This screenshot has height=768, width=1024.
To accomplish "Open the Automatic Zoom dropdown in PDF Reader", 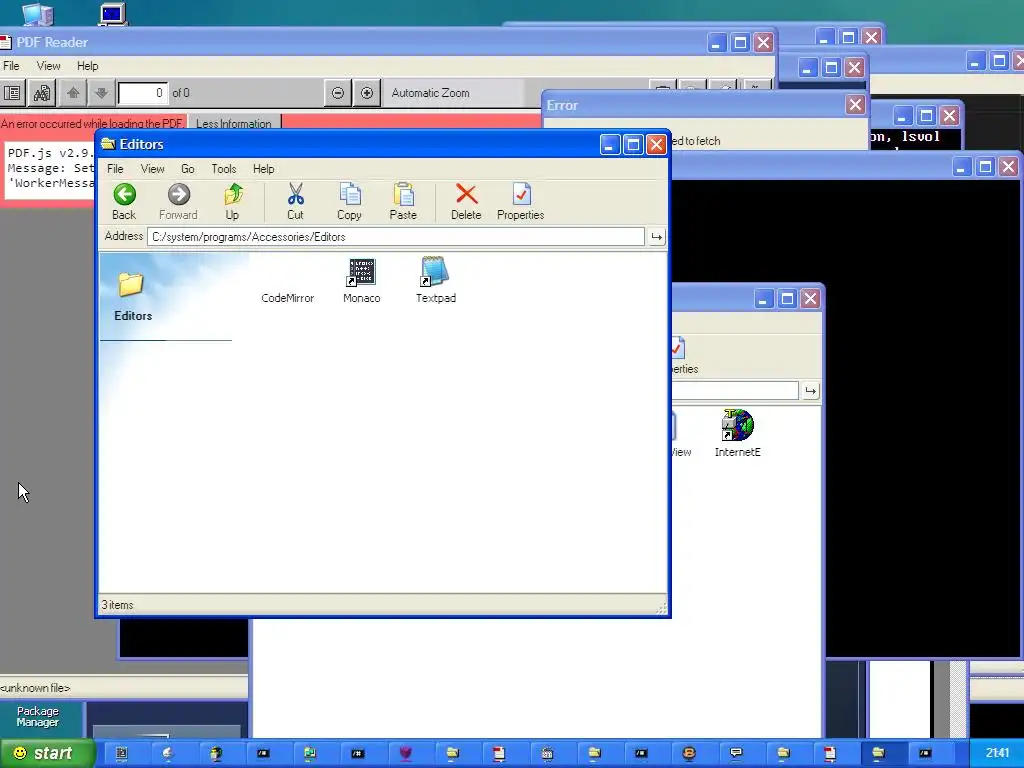I will click(x=453, y=93).
